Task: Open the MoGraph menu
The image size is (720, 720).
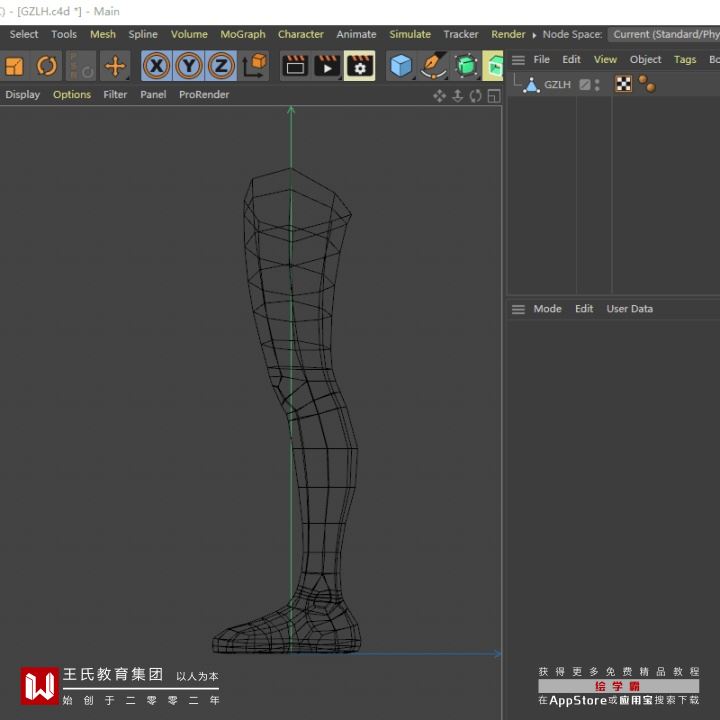Action: click(243, 34)
